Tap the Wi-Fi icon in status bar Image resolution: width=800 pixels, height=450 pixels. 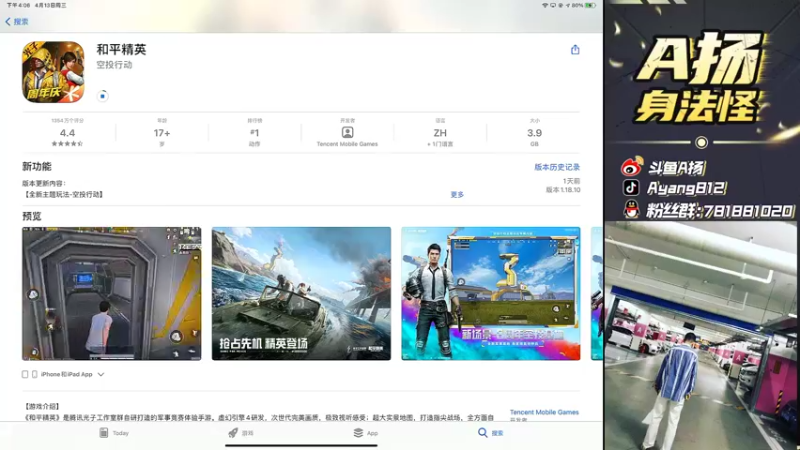[x=544, y=5]
